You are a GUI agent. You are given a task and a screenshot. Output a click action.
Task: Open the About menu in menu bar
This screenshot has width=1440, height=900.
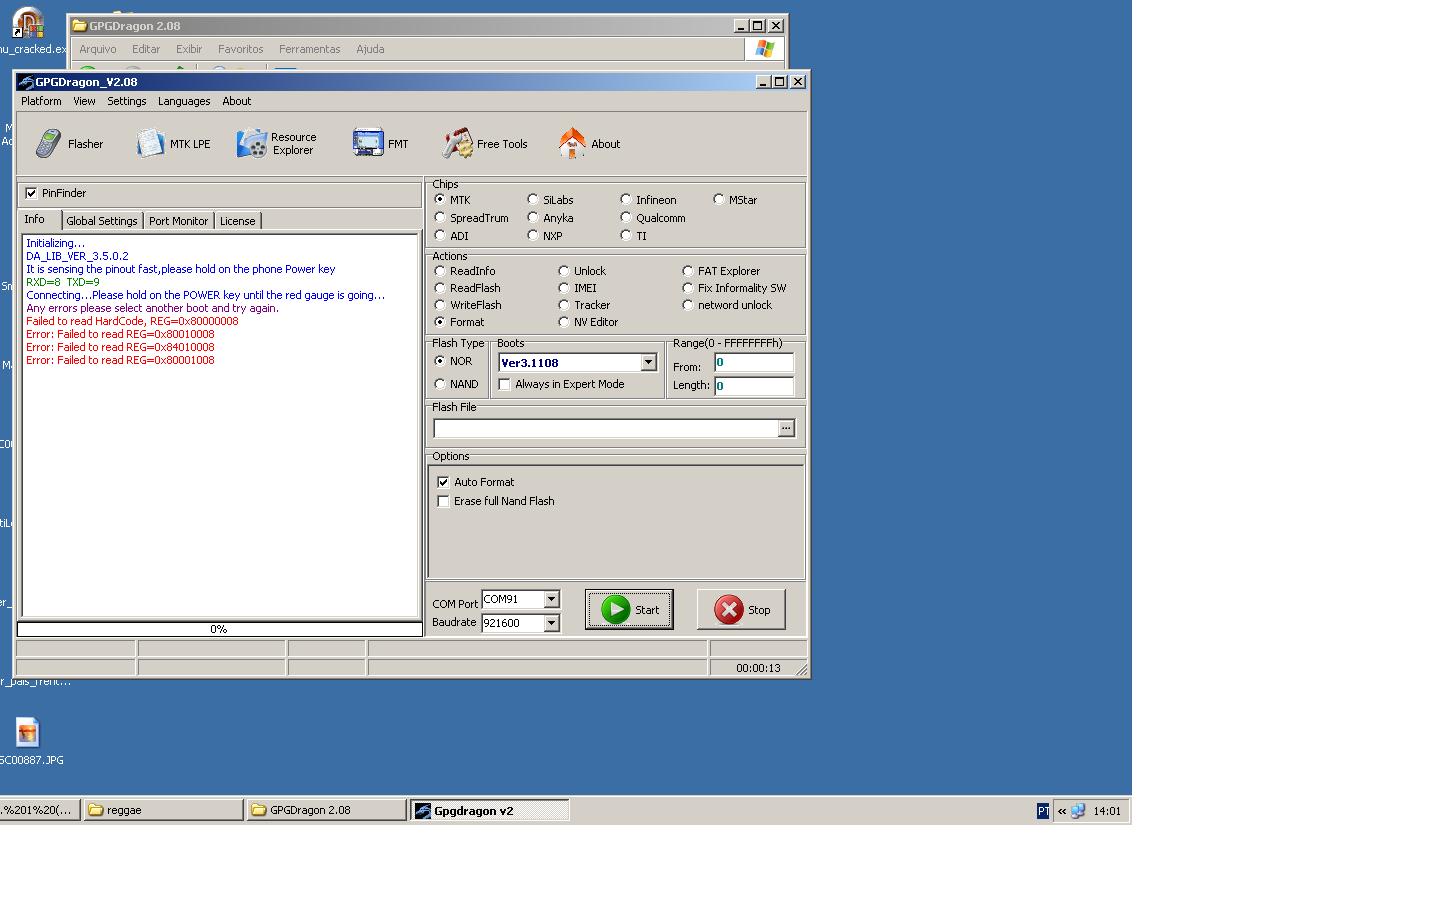pos(237,101)
